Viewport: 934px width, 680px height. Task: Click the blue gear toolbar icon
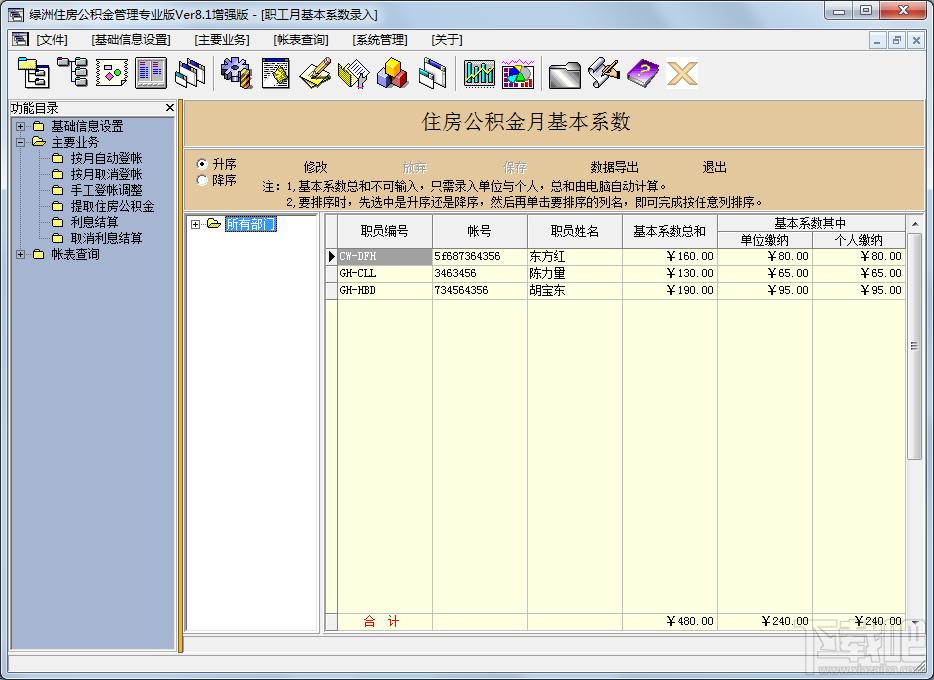[237, 73]
